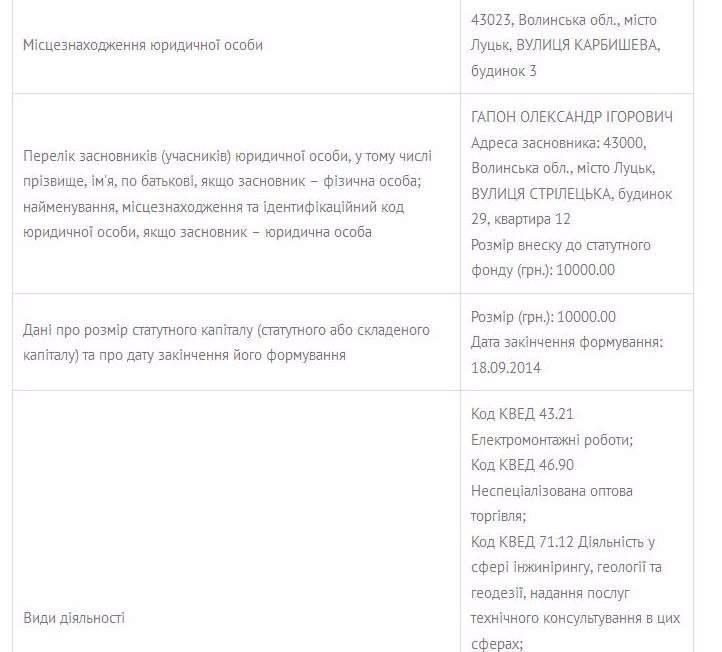This screenshot has width=722, height=652.
Task: Click founder name "ГАПОН ОЛЕКСАНДР ІГОРОВИЧ"
Action: tap(571, 117)
